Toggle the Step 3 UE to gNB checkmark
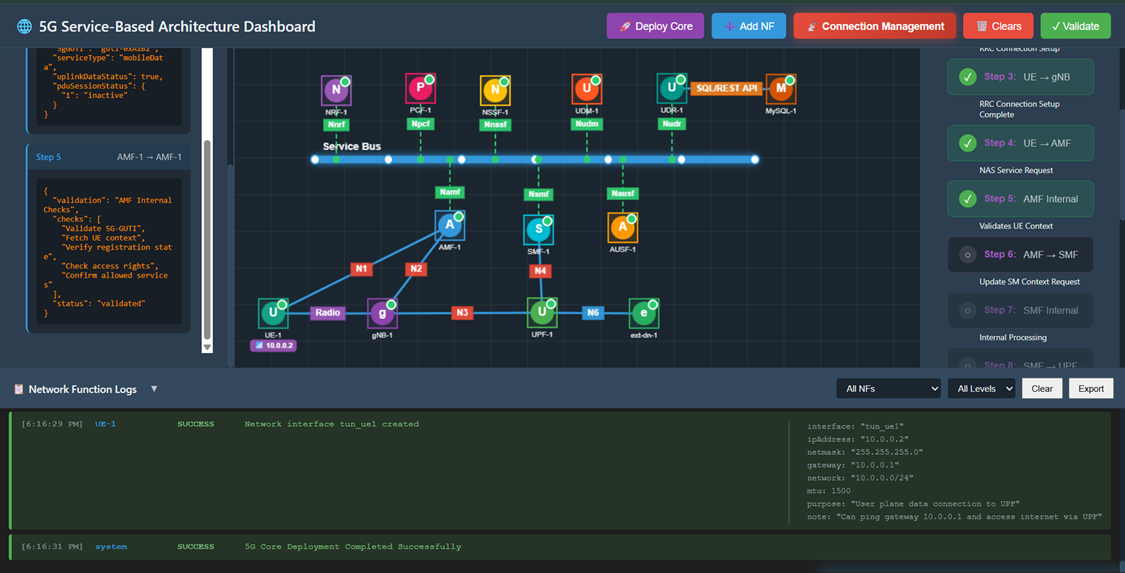The image size is (1125, 573). (967, 77)
